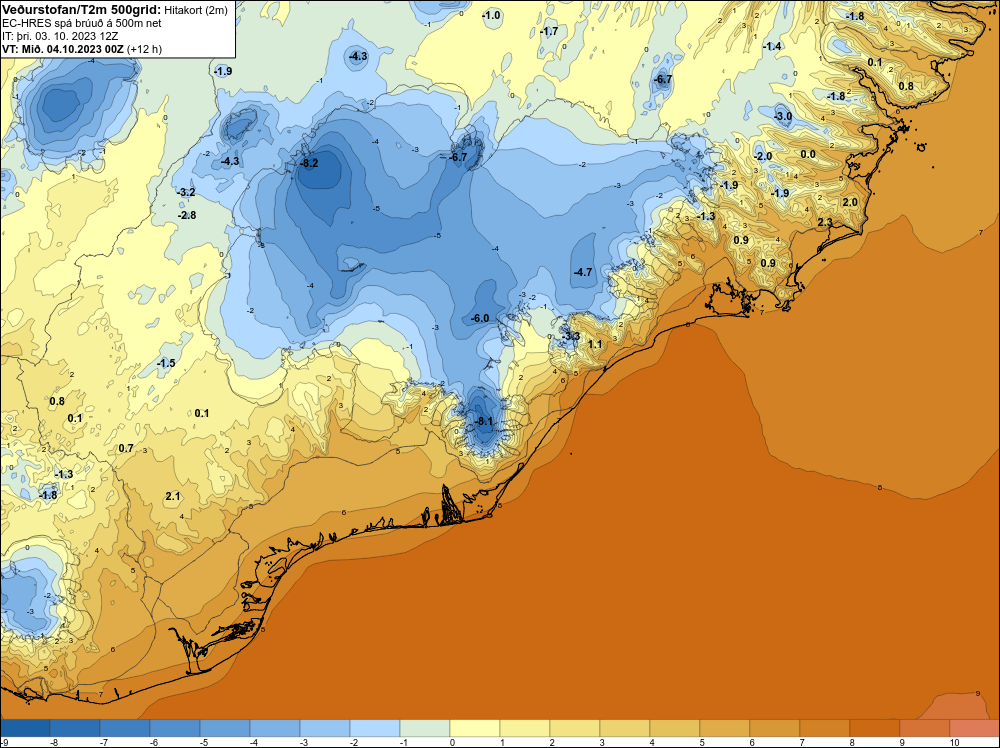Screen dimensions: 1000x748
Task: Click legend swatch between 2 and 3
Action: (575, 728)
